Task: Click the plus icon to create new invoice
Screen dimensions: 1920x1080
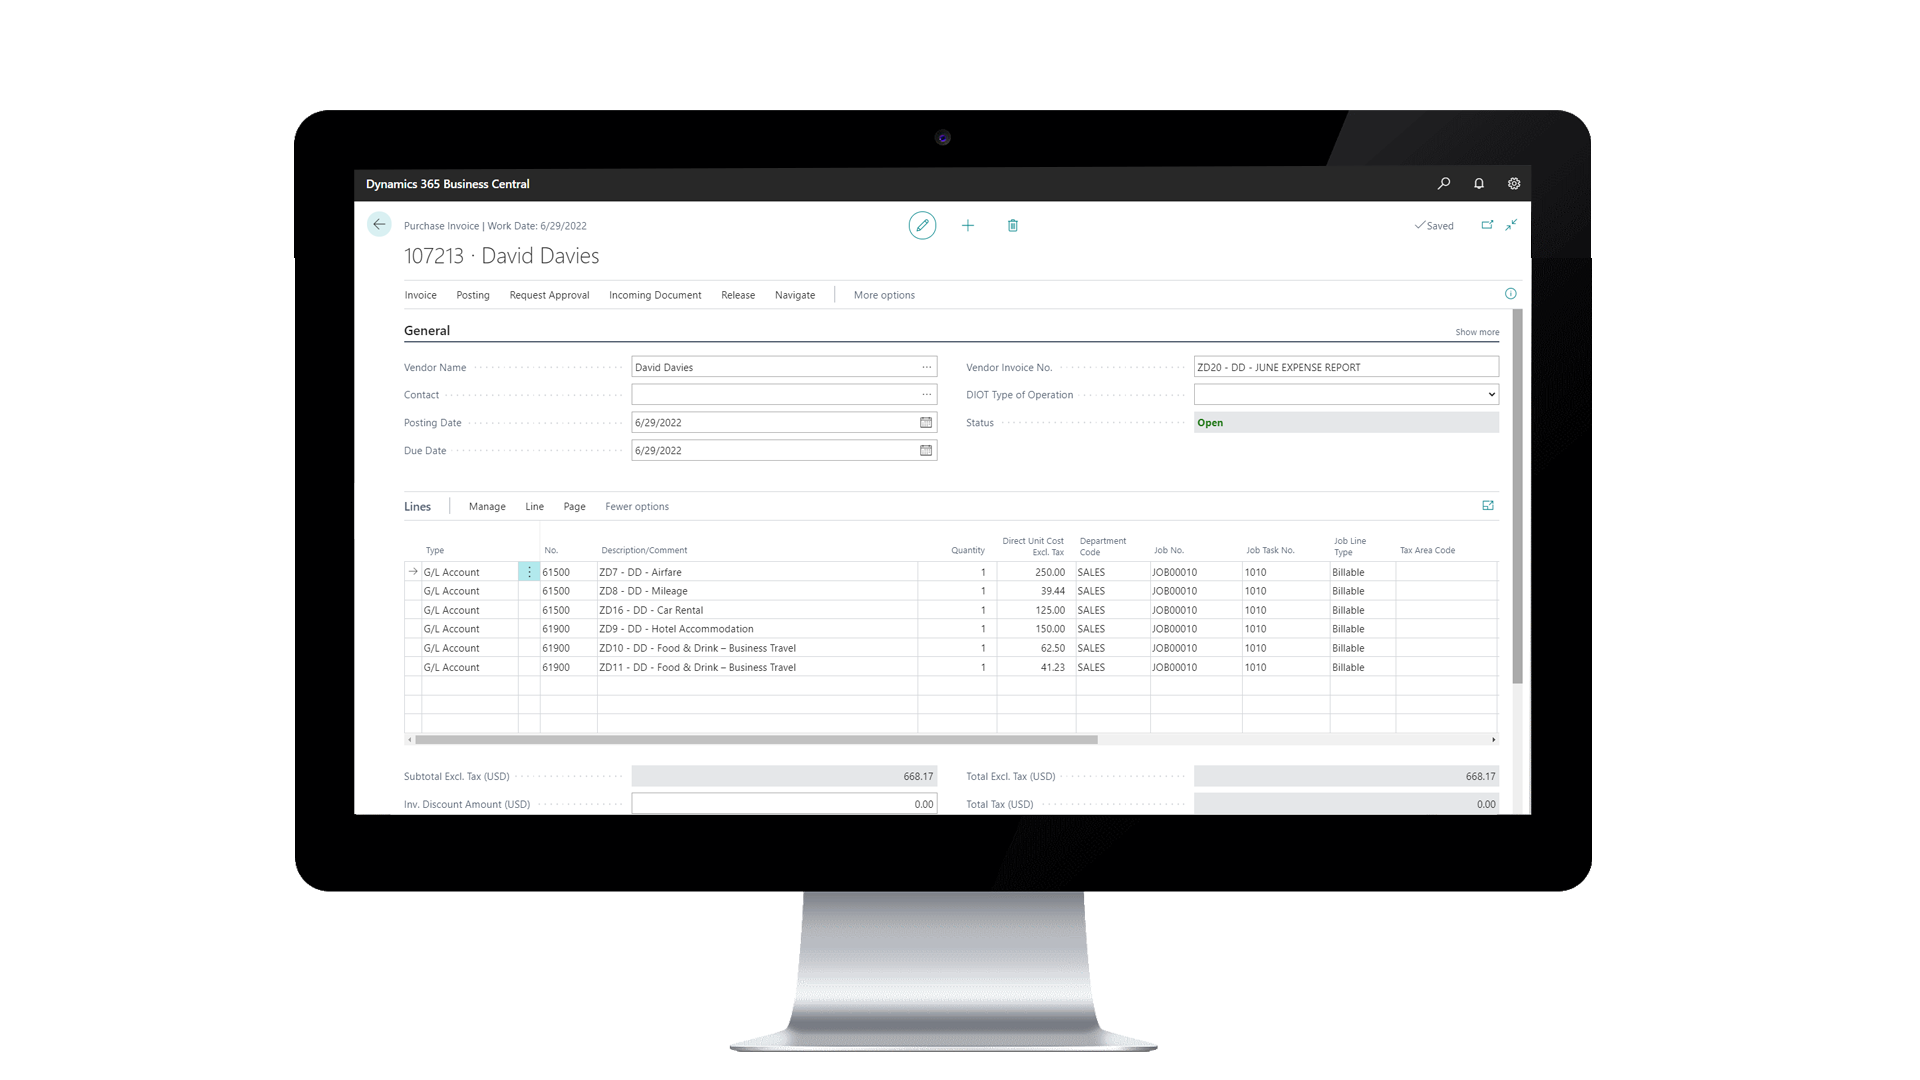Action: coord(967,225)
